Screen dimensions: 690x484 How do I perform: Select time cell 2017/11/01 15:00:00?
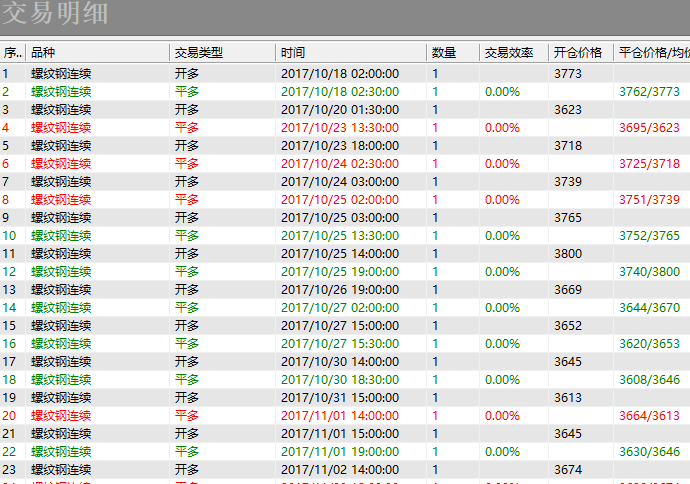(340, 434)
